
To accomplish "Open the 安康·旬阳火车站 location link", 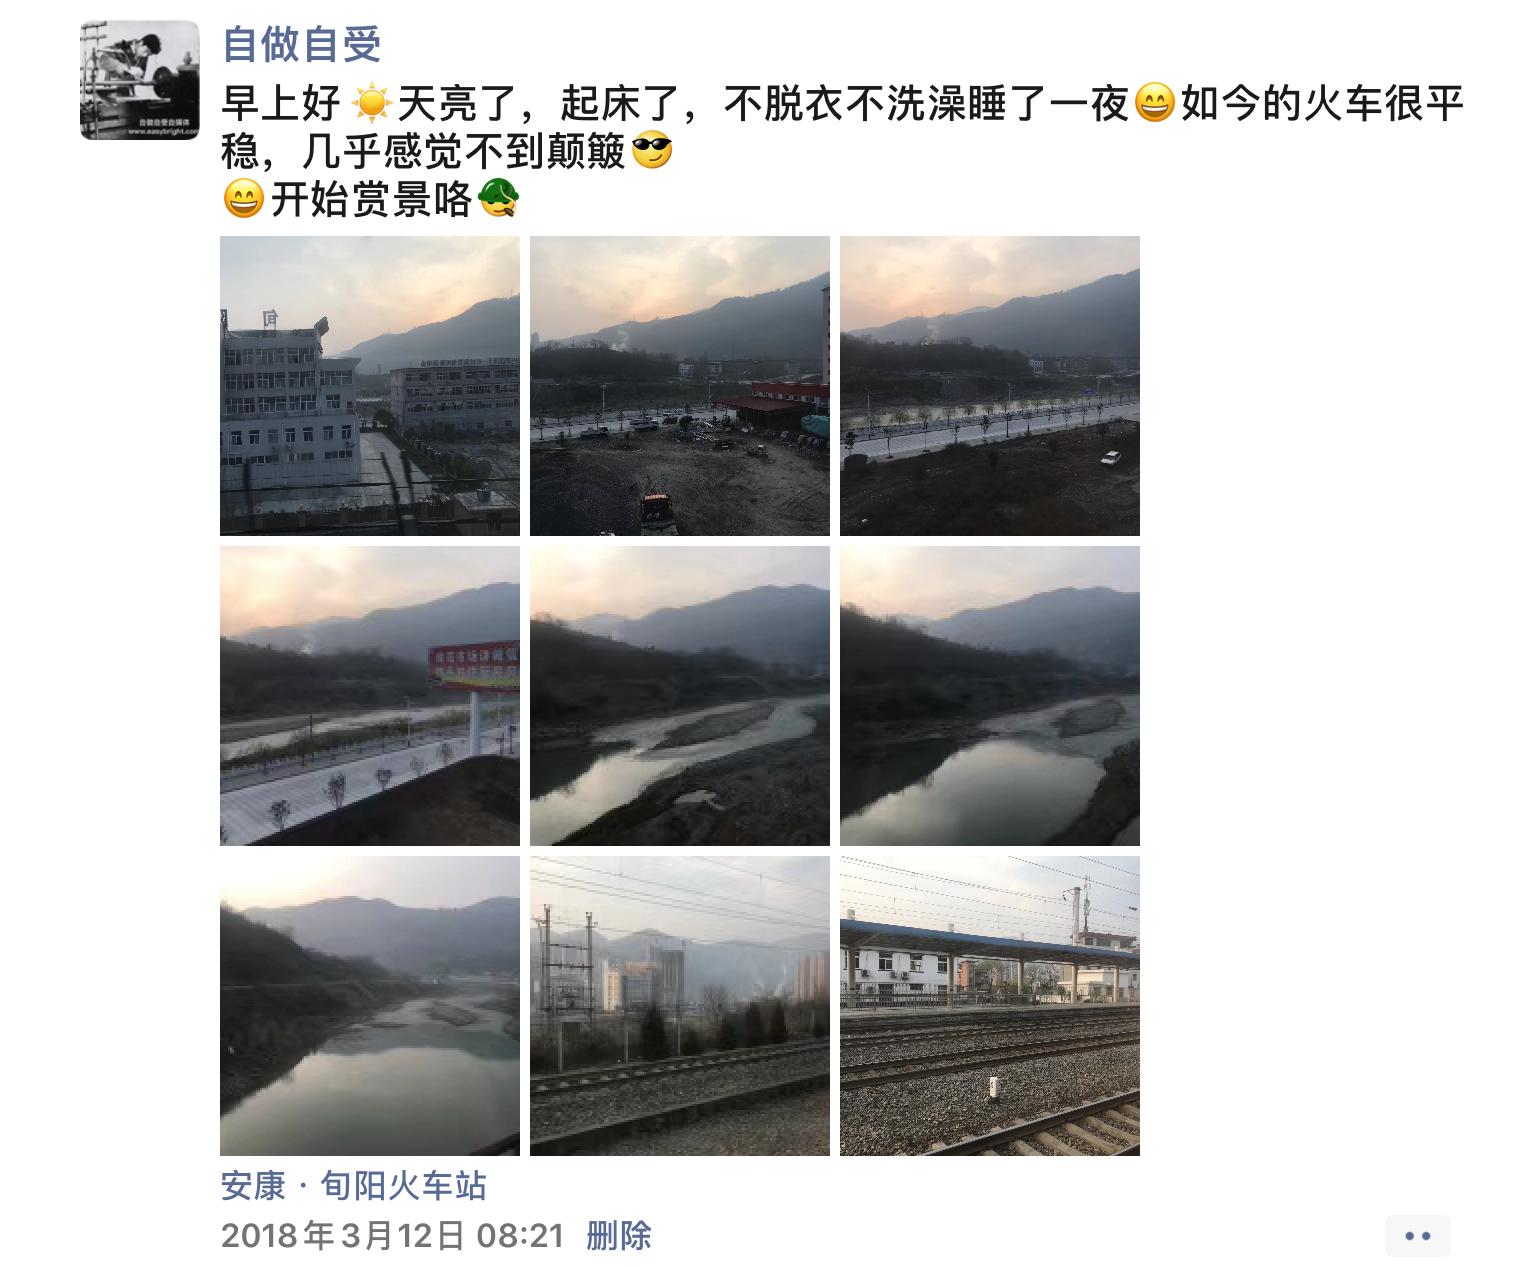I will [x=354, y=1186].
